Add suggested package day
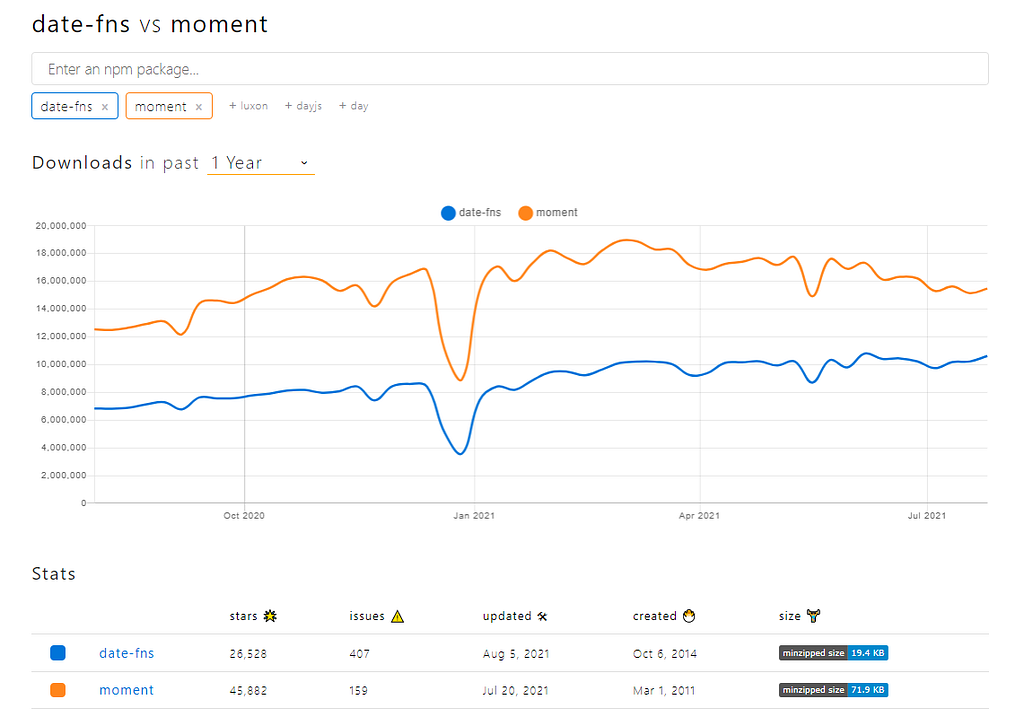This screenshot has width=1024, height=725. 353,106
